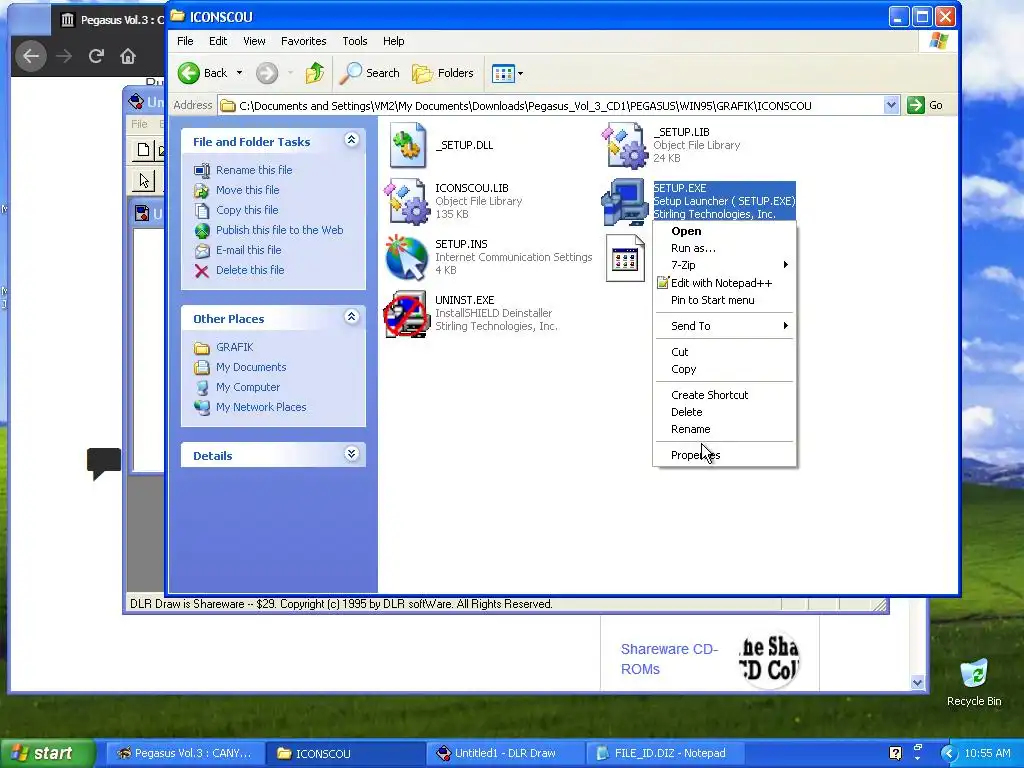Click E-mail this file

(249, 250)
